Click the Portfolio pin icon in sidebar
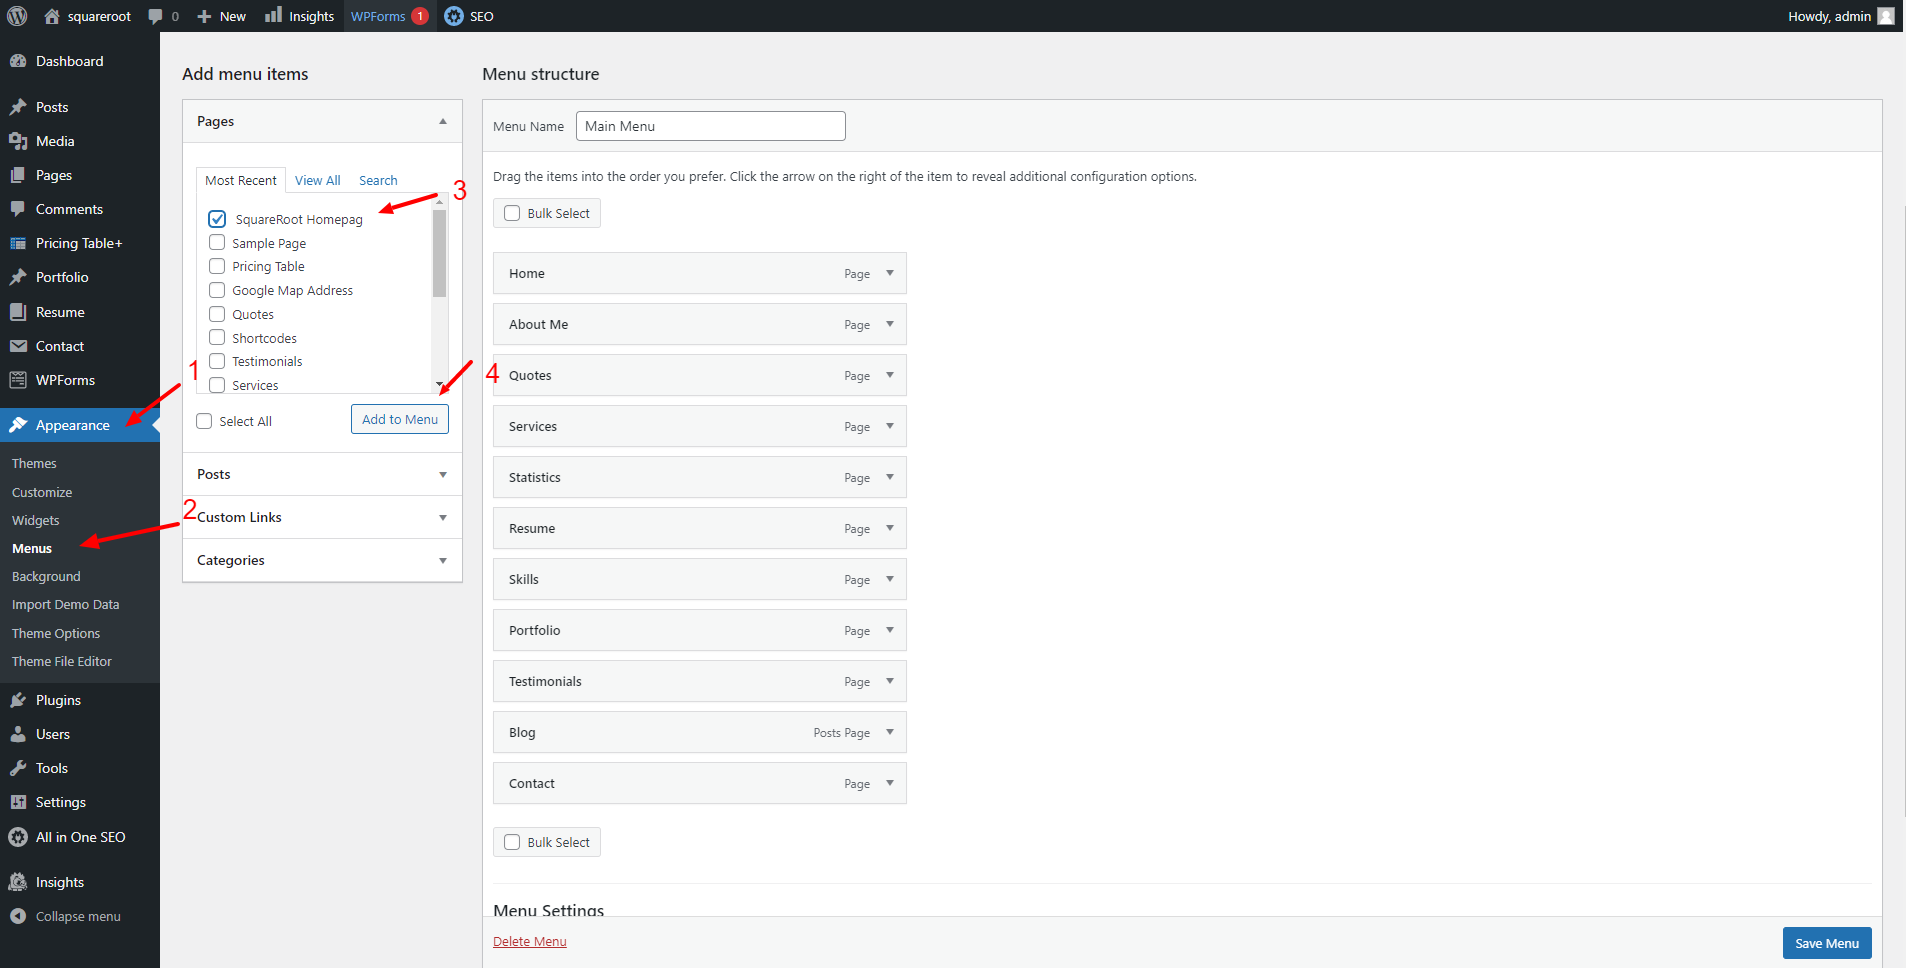This screenshot has height=968, width=1906. pos(18,277)
